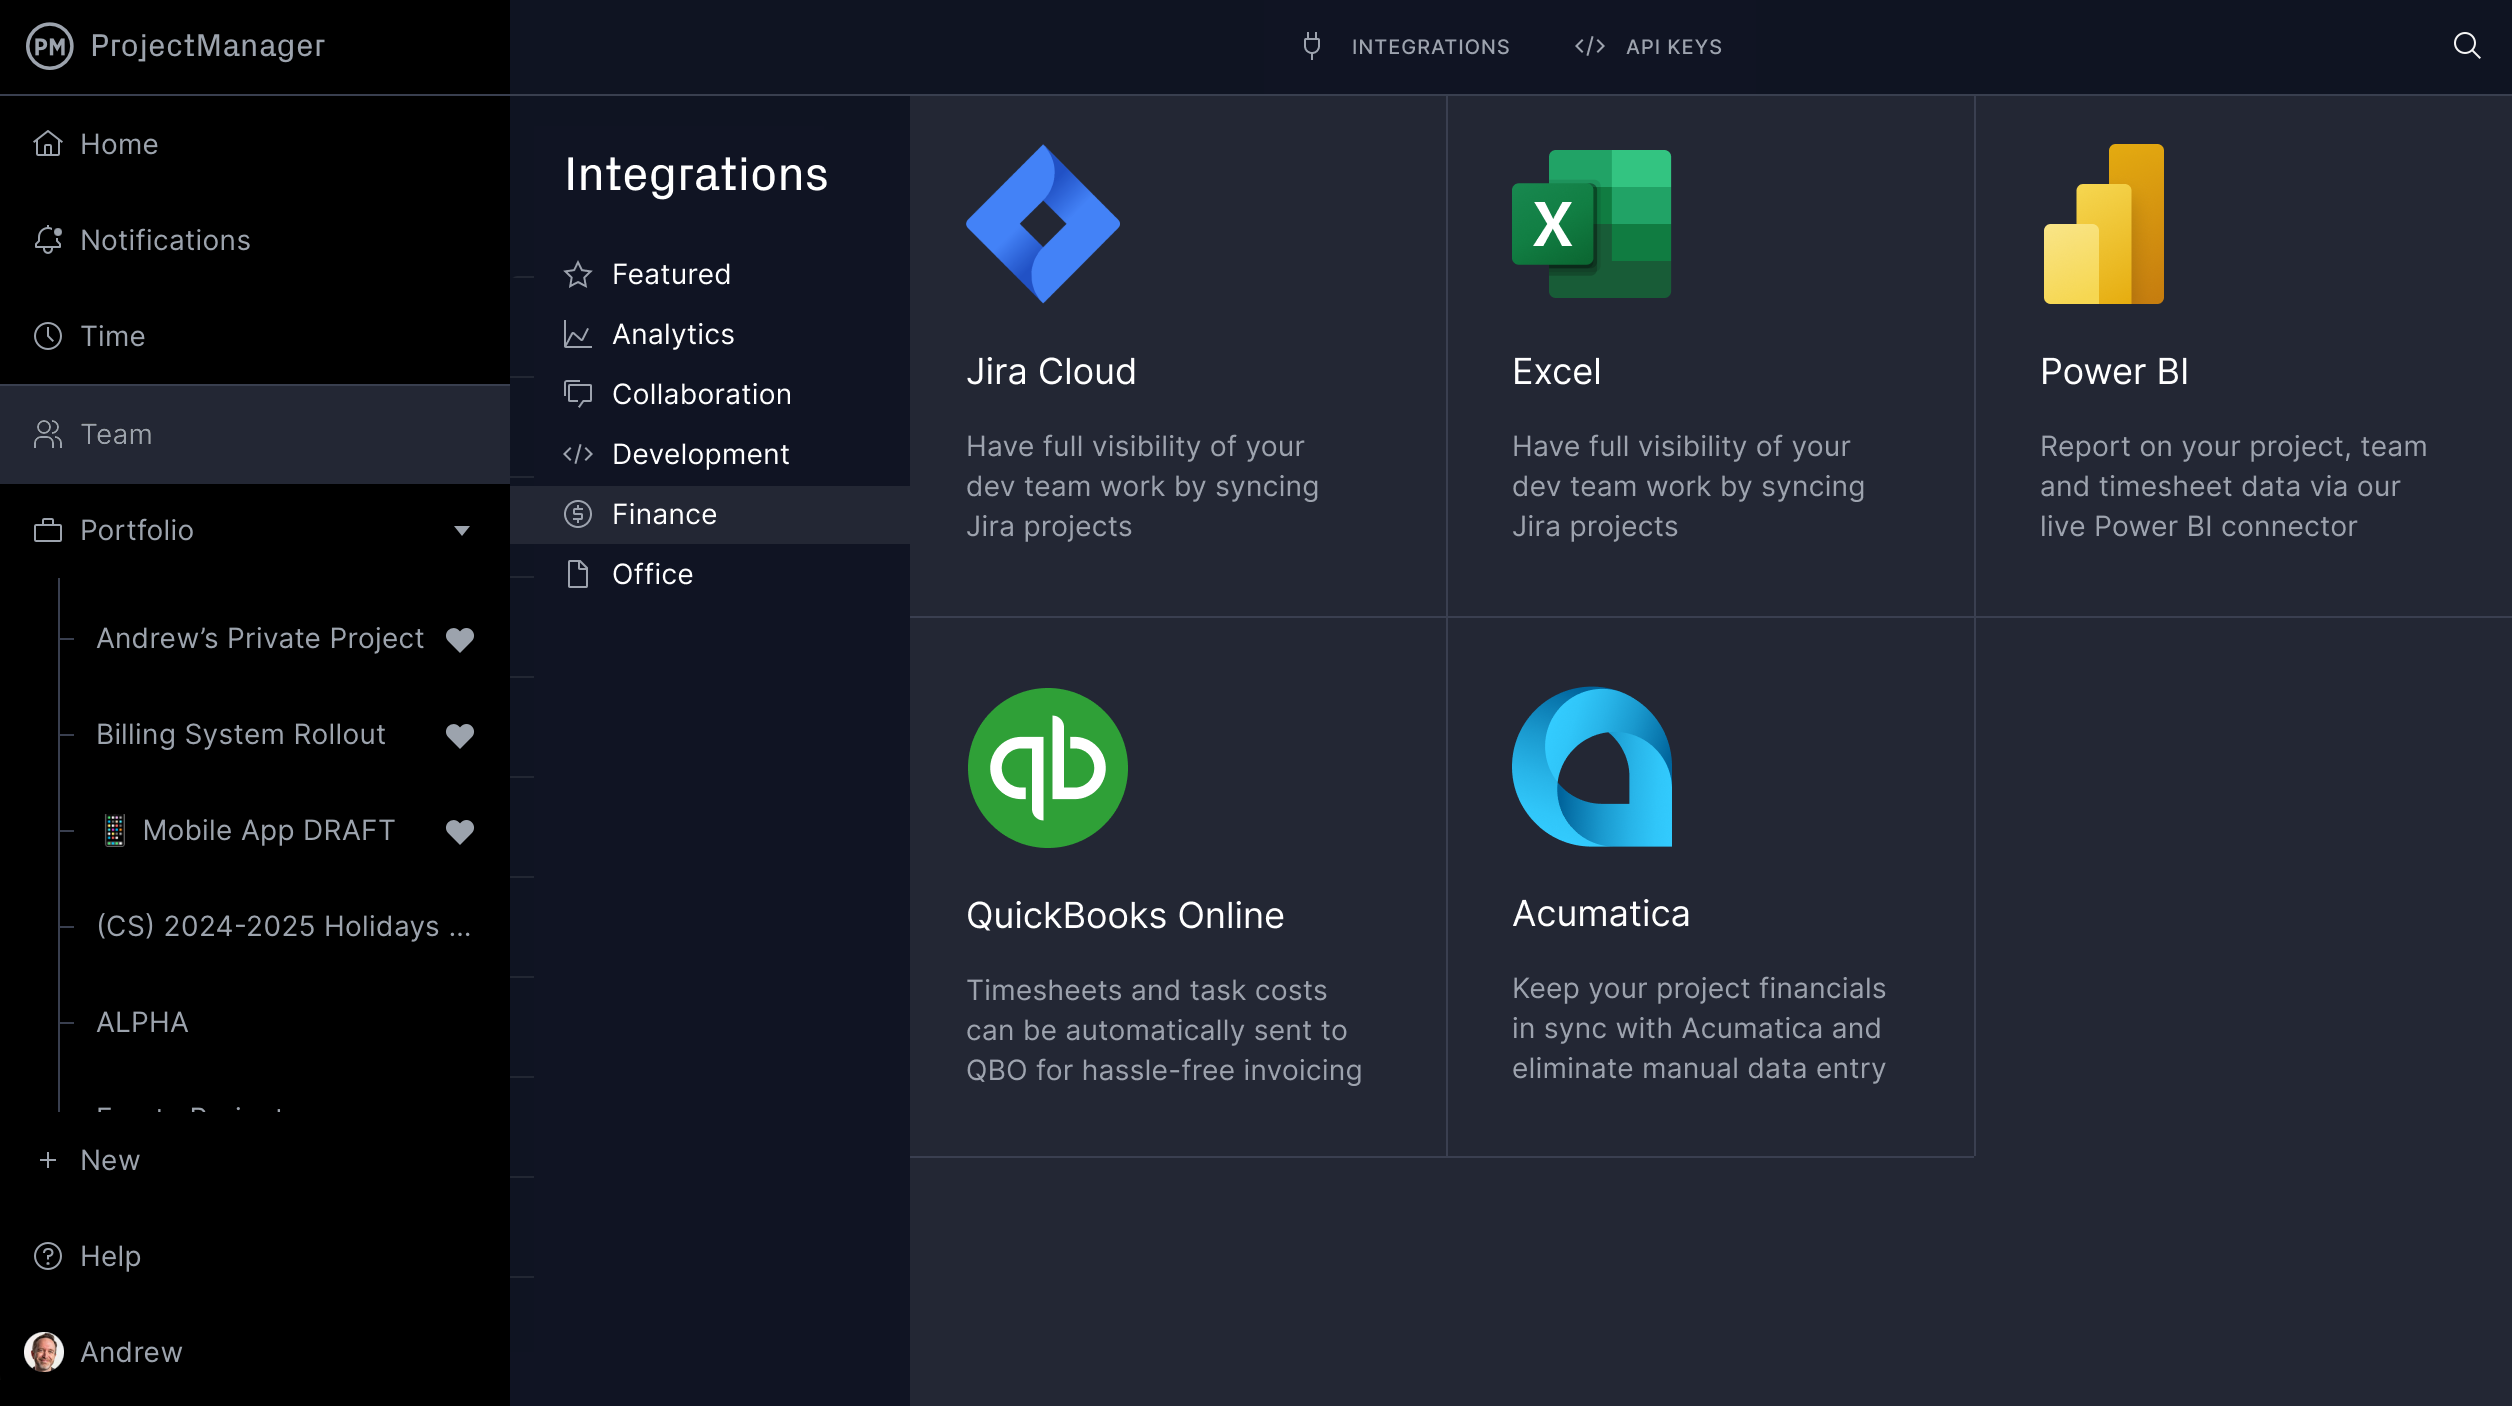Click the Power BI logo
Screen dimensions: 2512x1406
[x=2104, y=224]
